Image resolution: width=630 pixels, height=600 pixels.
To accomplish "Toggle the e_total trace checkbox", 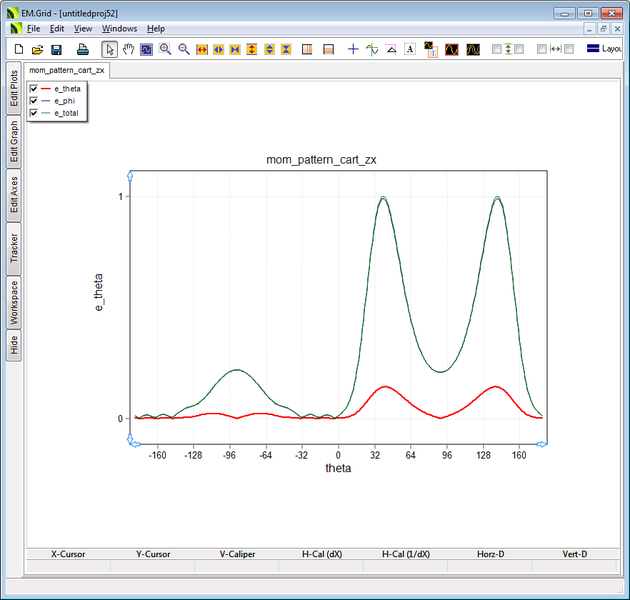I will 34,113.
